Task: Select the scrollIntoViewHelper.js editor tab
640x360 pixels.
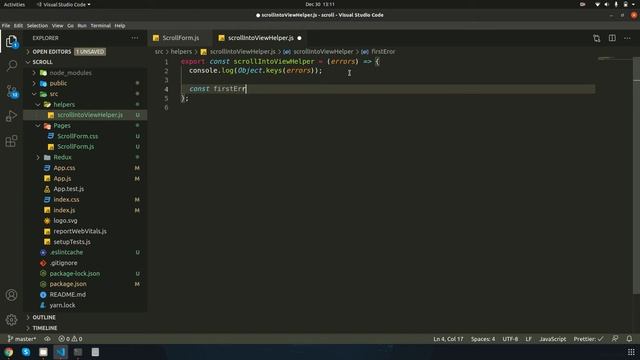Action: [x=260, y=38]
